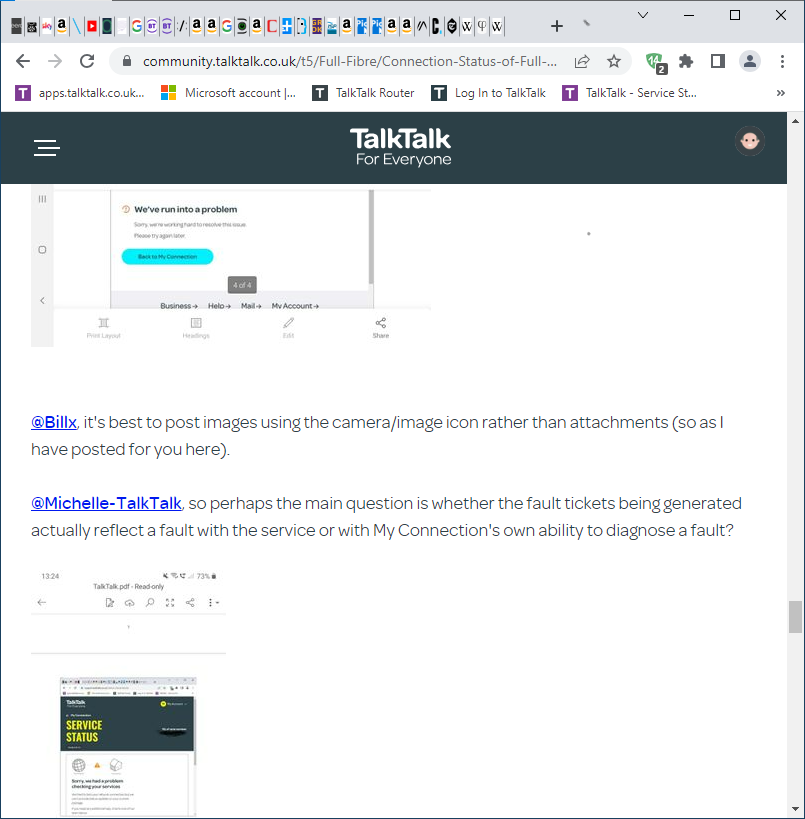View site information via the padlock icon
This screenshot has width=805, height=819.
(126, 61)
